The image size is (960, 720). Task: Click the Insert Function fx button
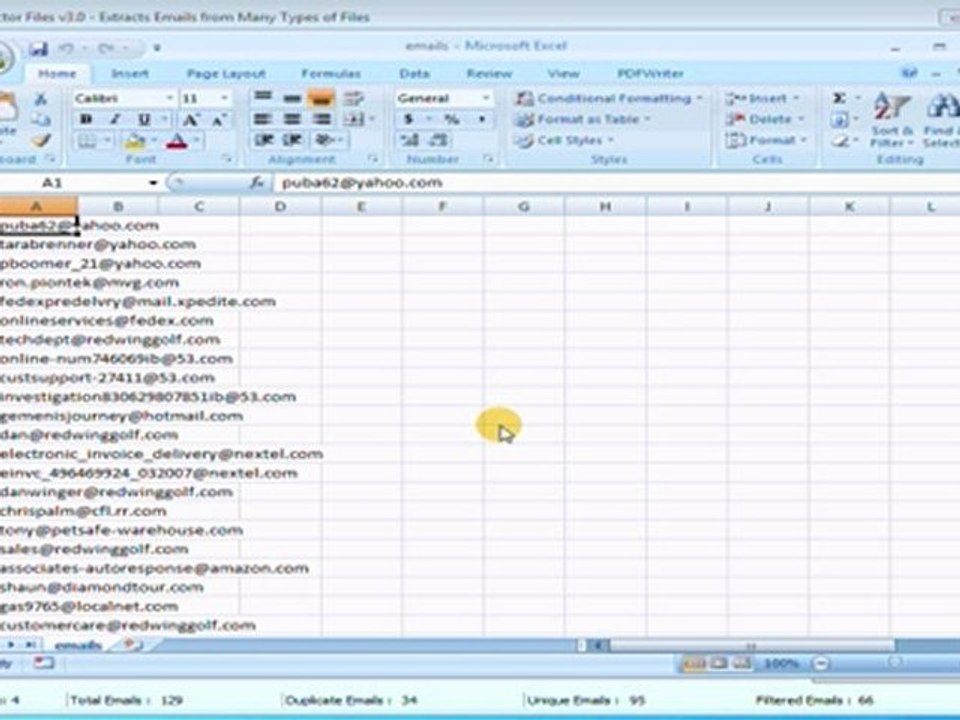tap(257, 182)
